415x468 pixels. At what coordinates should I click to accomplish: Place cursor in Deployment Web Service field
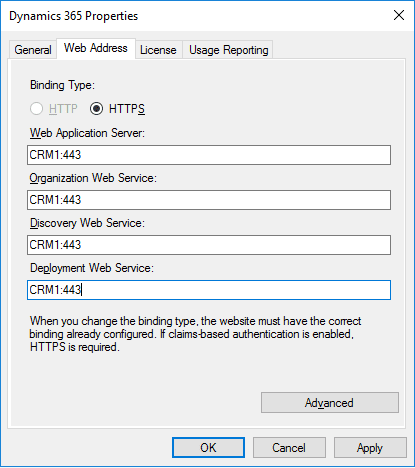[209, 290]
